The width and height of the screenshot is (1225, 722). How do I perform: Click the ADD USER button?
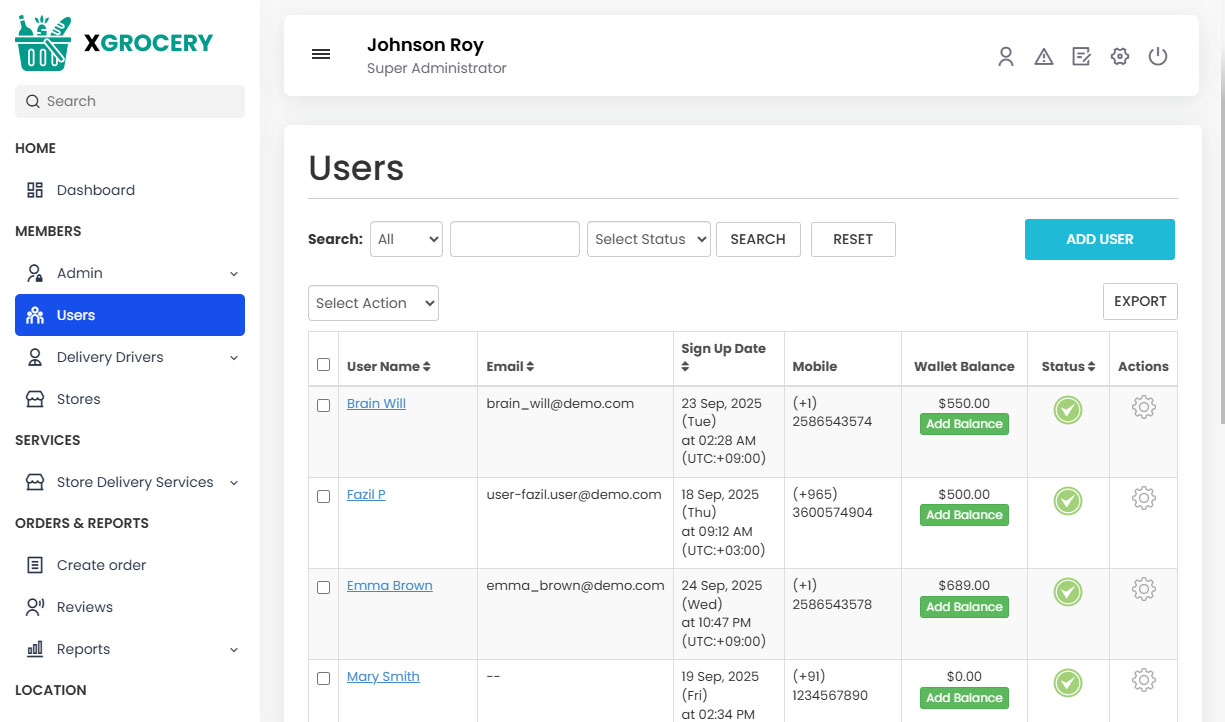click(1099, 239)
